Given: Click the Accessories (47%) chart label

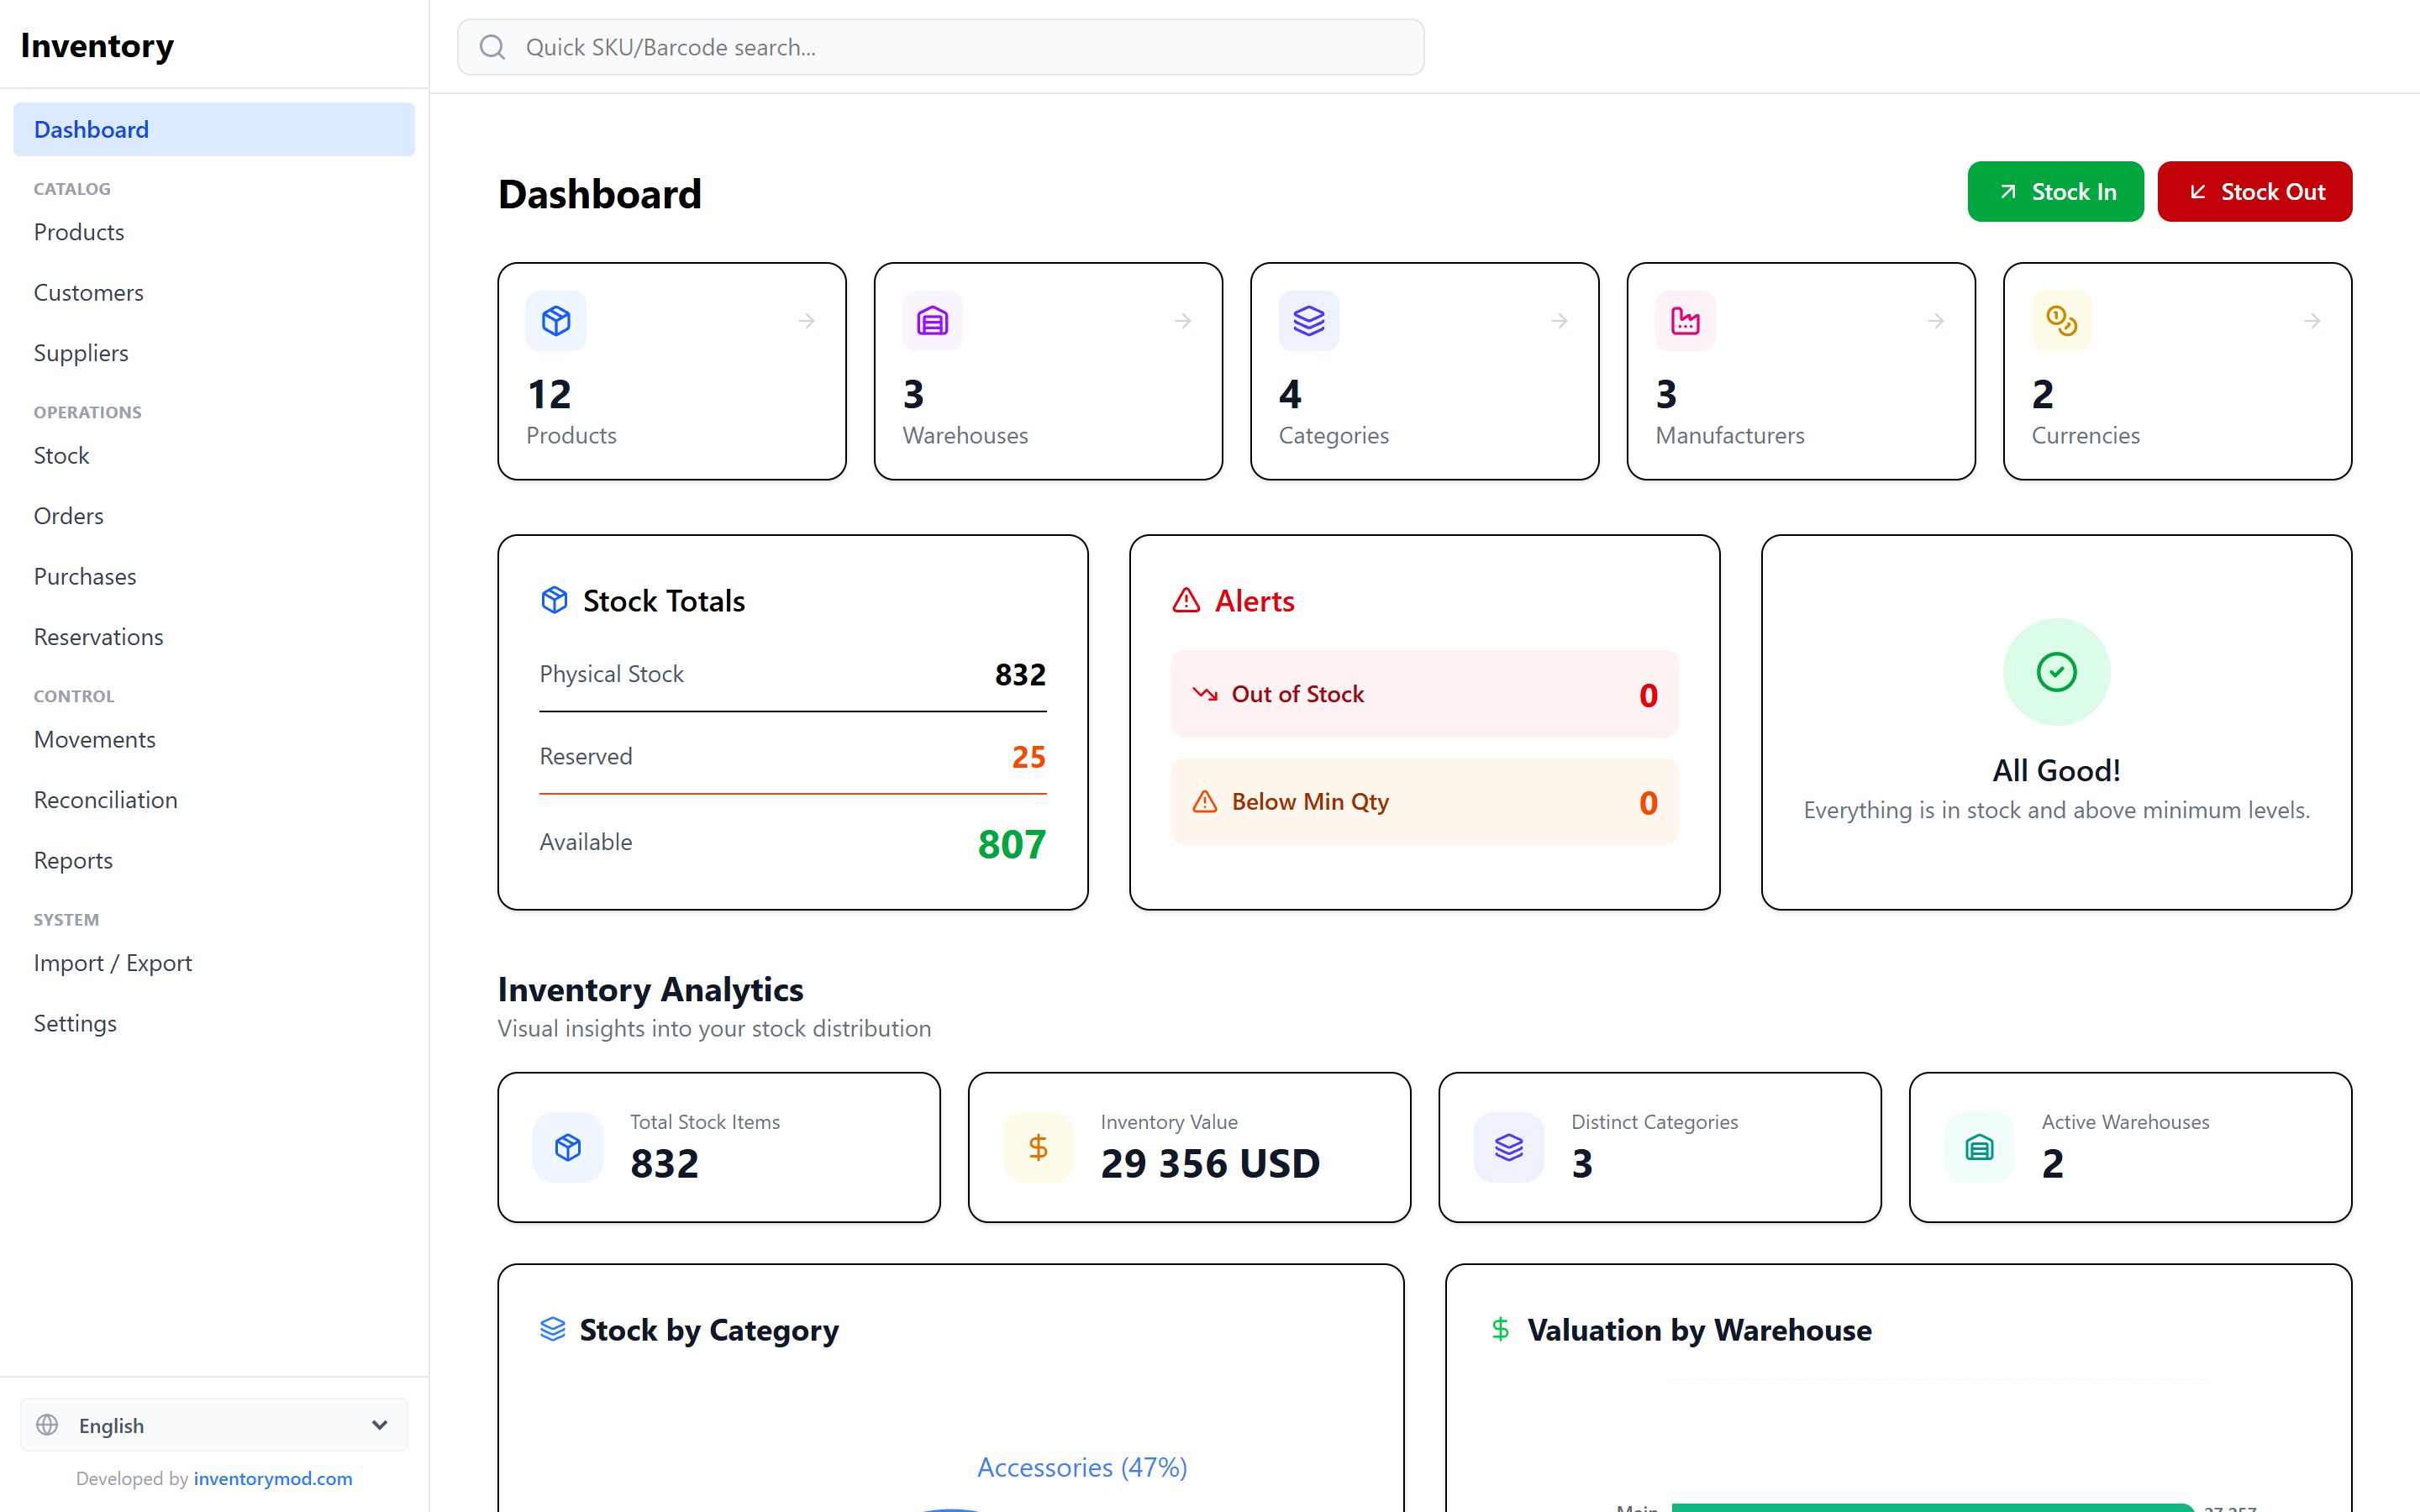Looking at the screenshot, I should [1082, 1467].
